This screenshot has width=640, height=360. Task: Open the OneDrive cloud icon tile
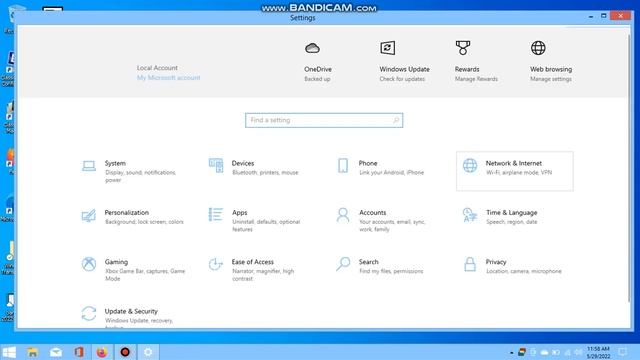(x=312, y=48)
